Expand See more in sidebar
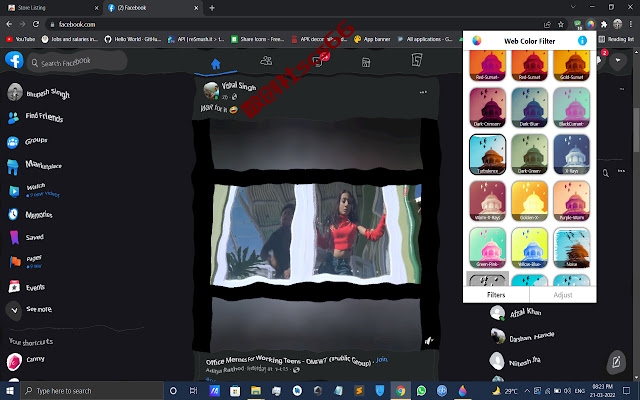This screenshot has width=640, height=400. pyautogui.click(x=30, y=309)
